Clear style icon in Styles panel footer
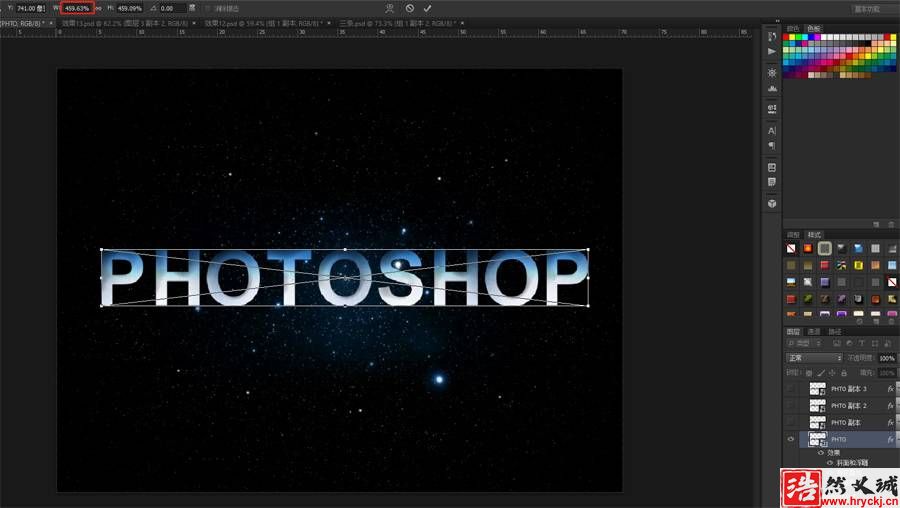Viewport: 900px width, 508px height. (x=859, y=322)
